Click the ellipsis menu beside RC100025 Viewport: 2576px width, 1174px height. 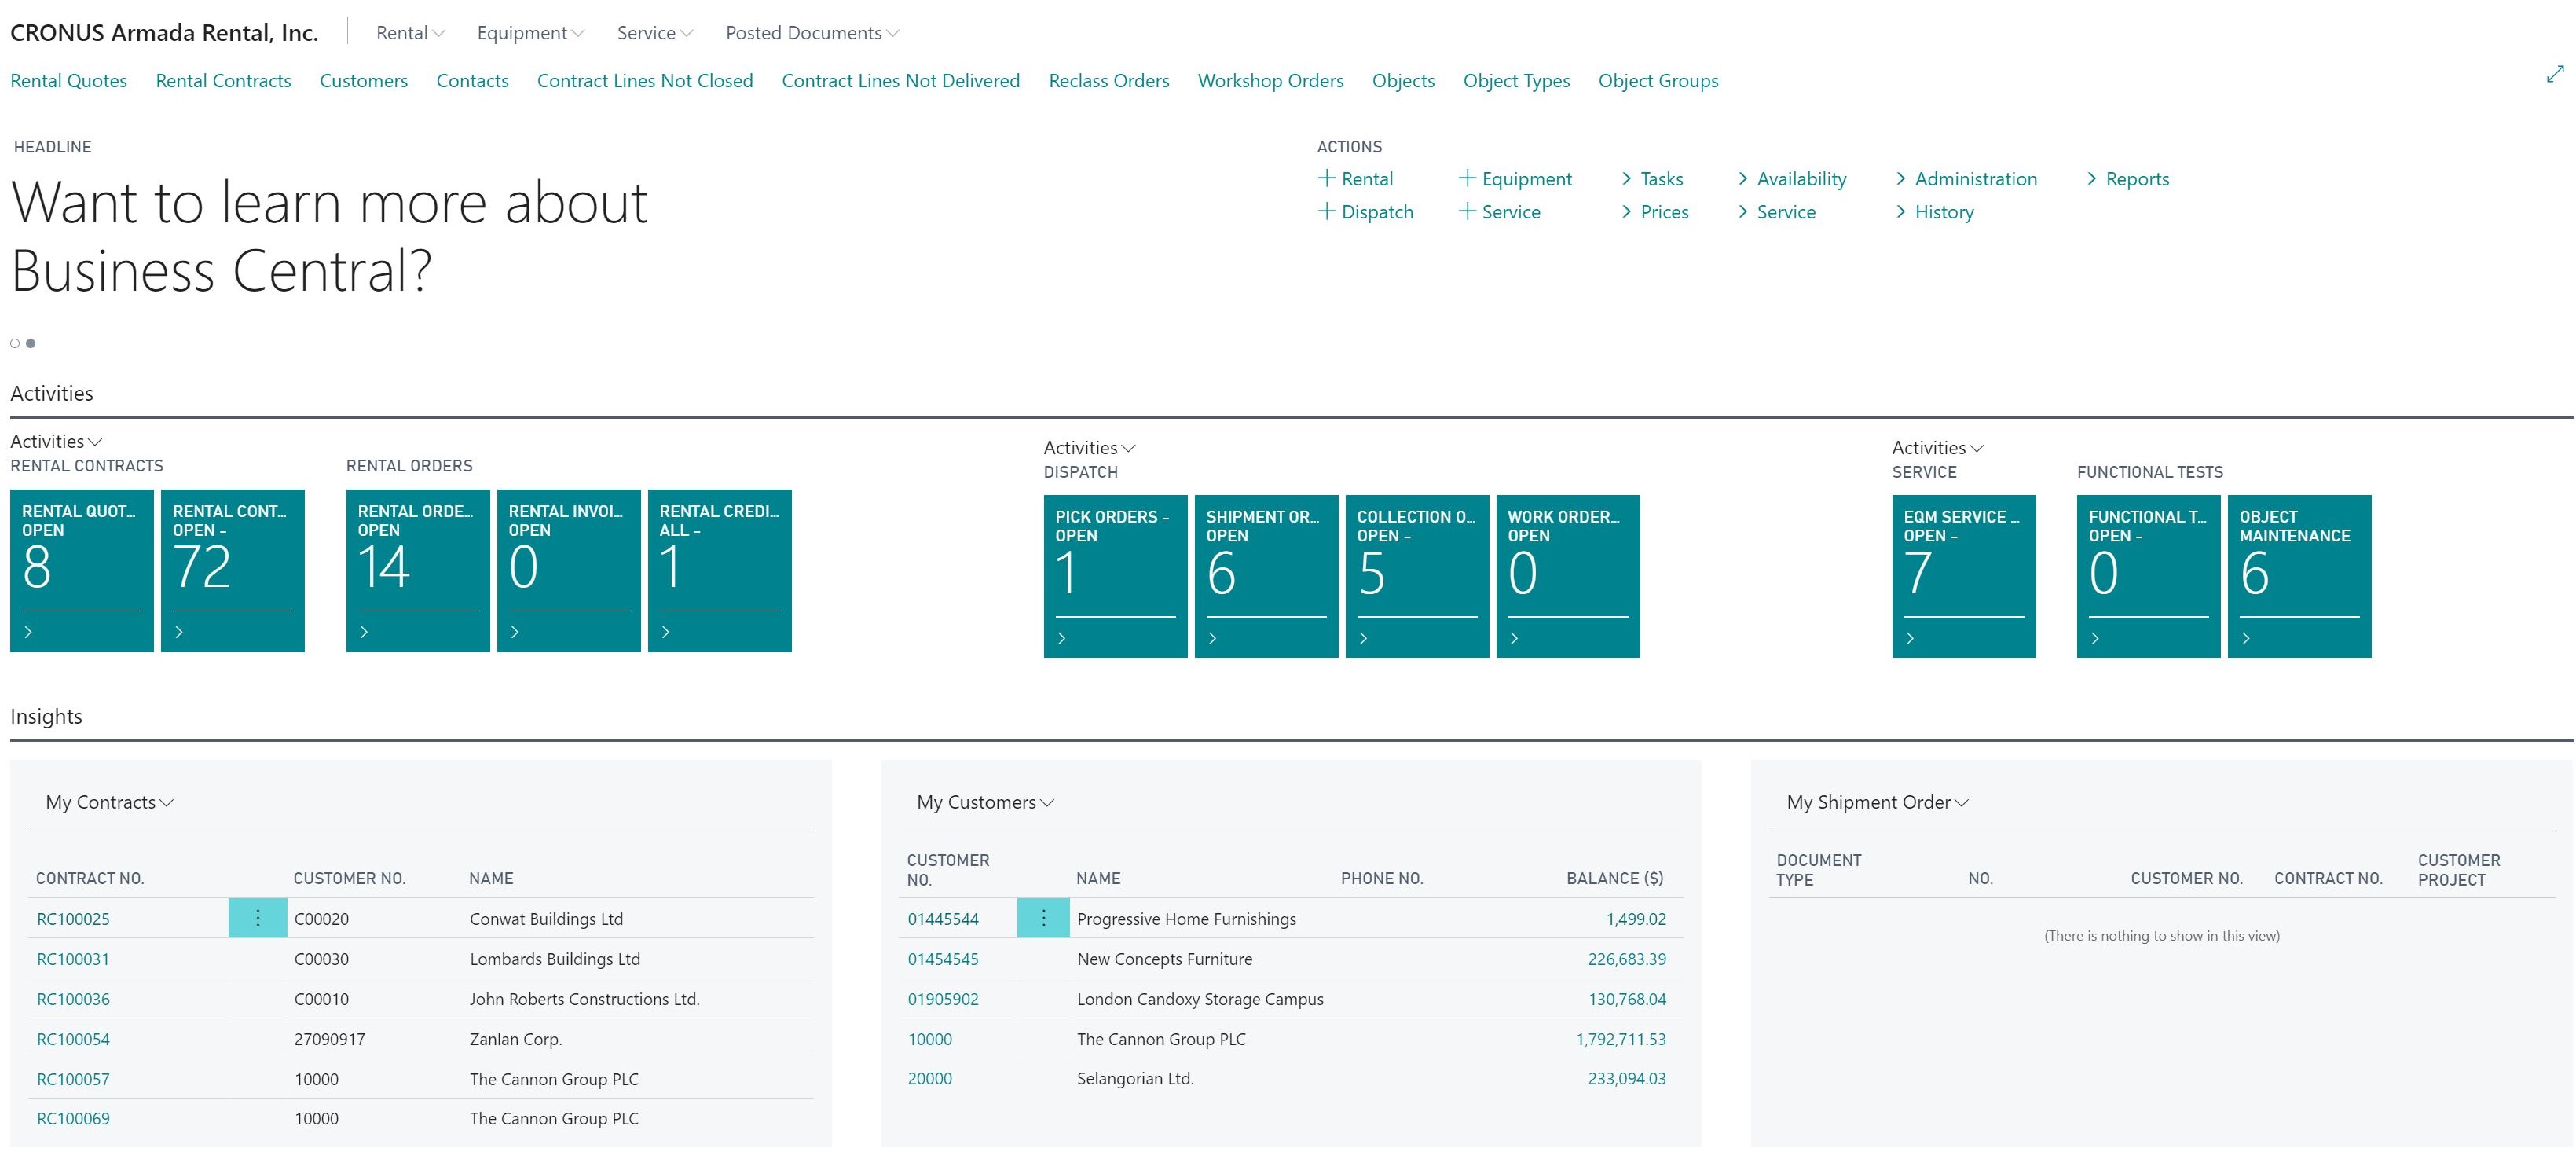click(258, 917)
